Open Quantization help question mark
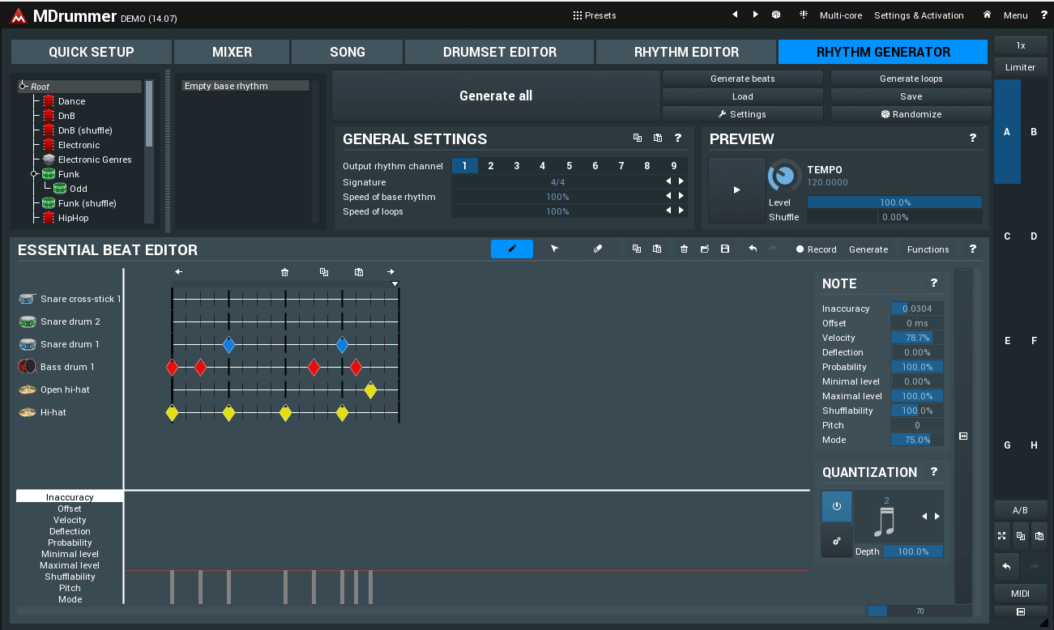This screenshot has height=630, width=1054. point(933,472)
